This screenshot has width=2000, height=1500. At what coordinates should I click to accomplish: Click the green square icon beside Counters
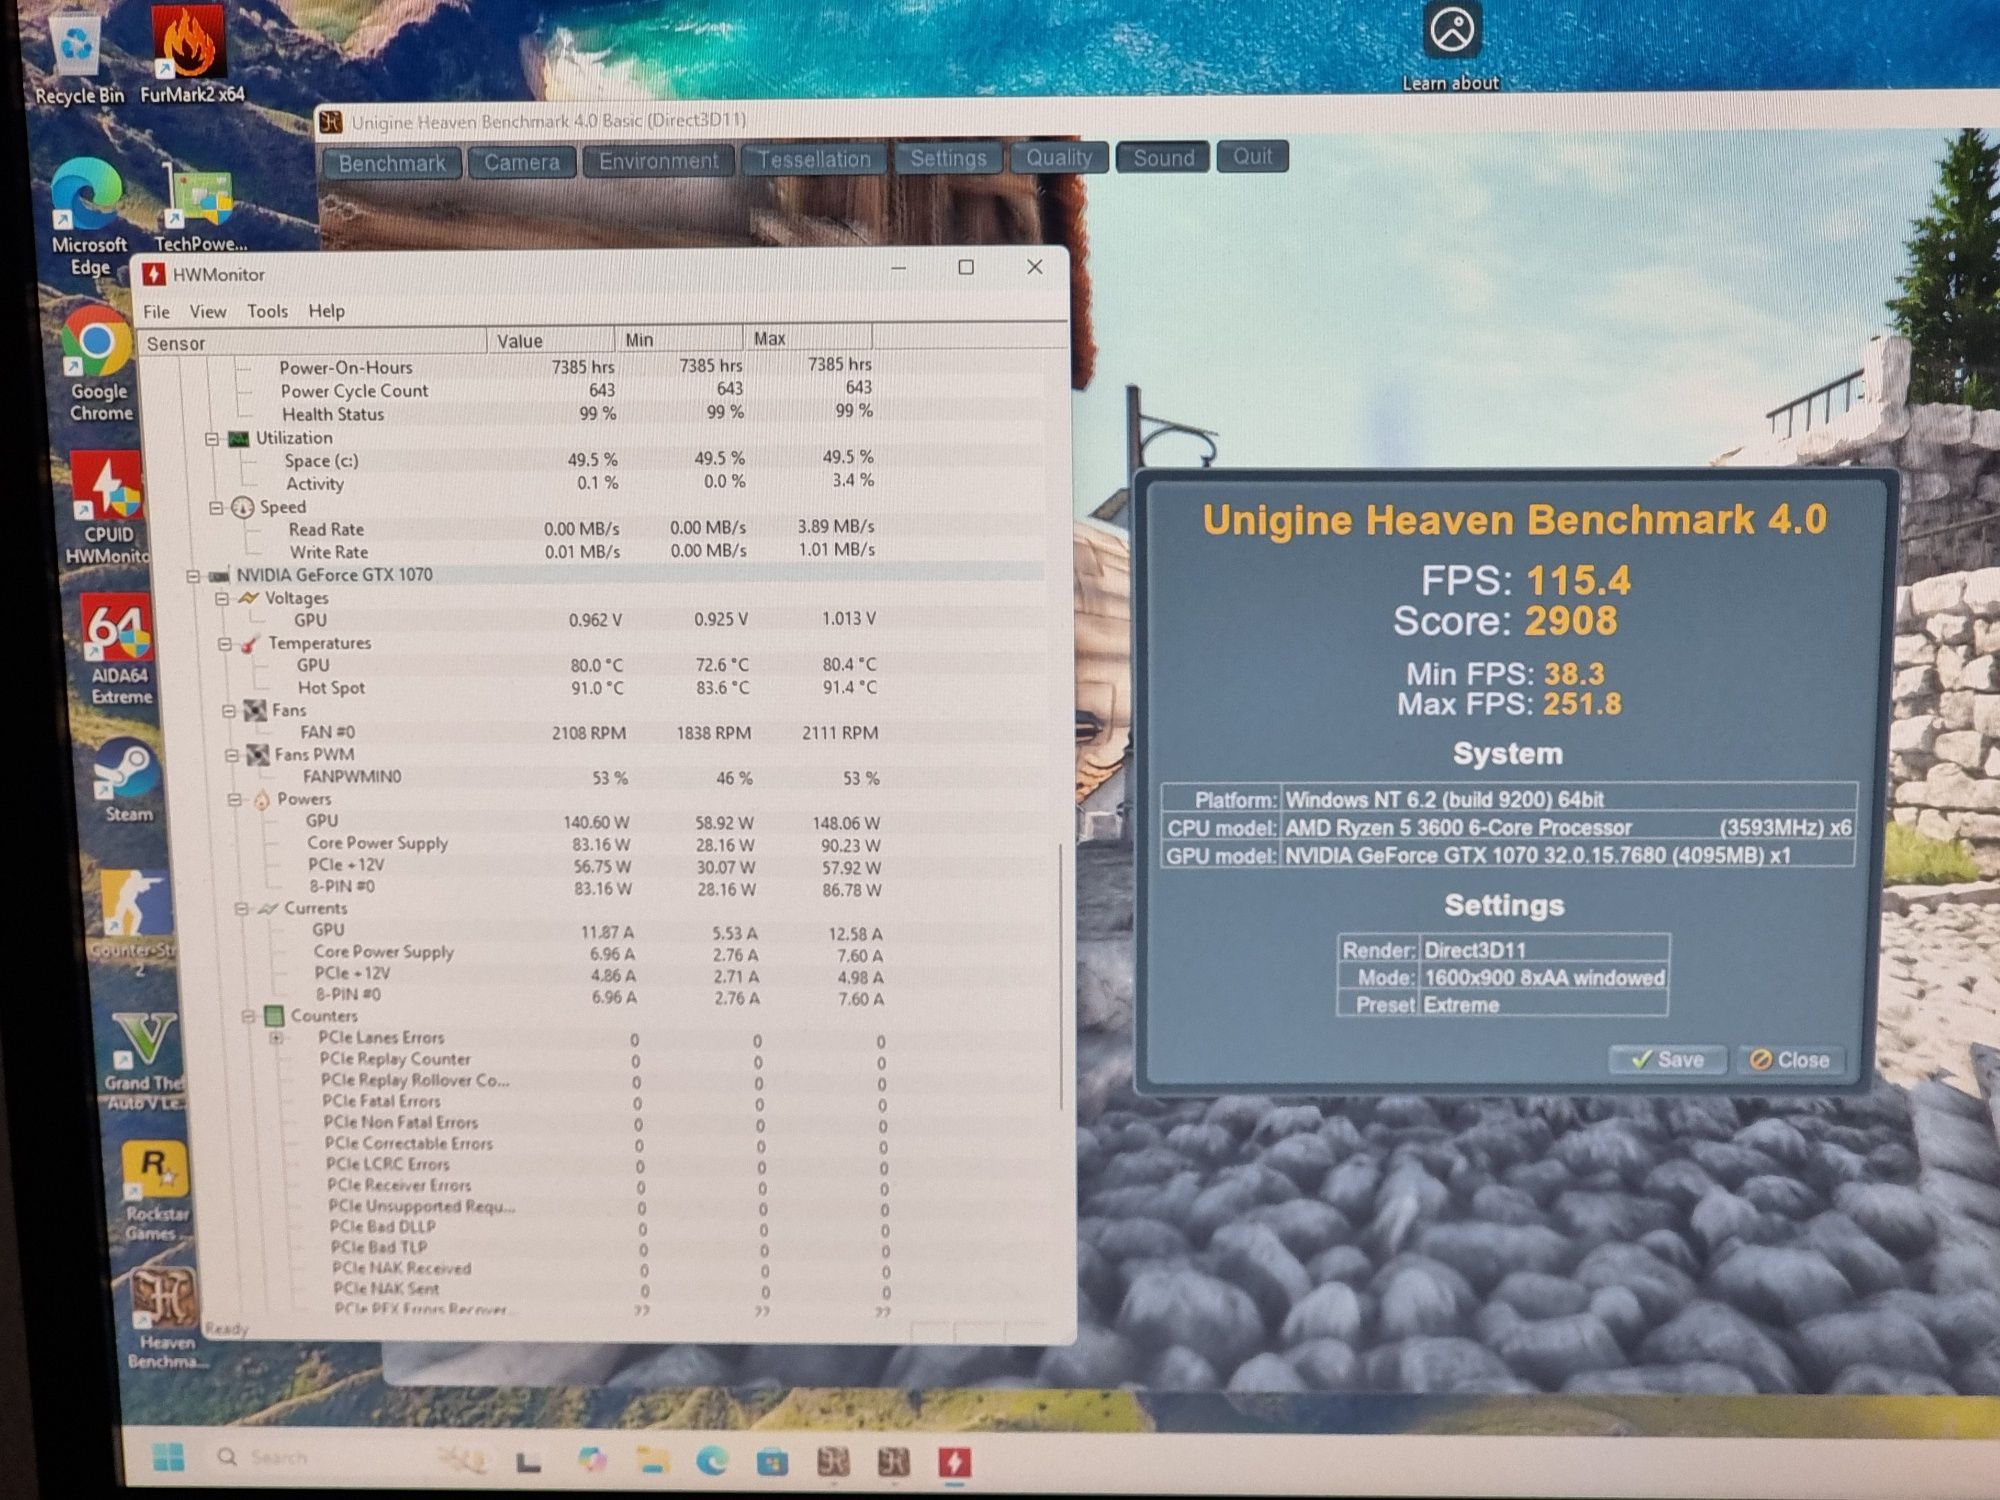[x=274, y=1017]
